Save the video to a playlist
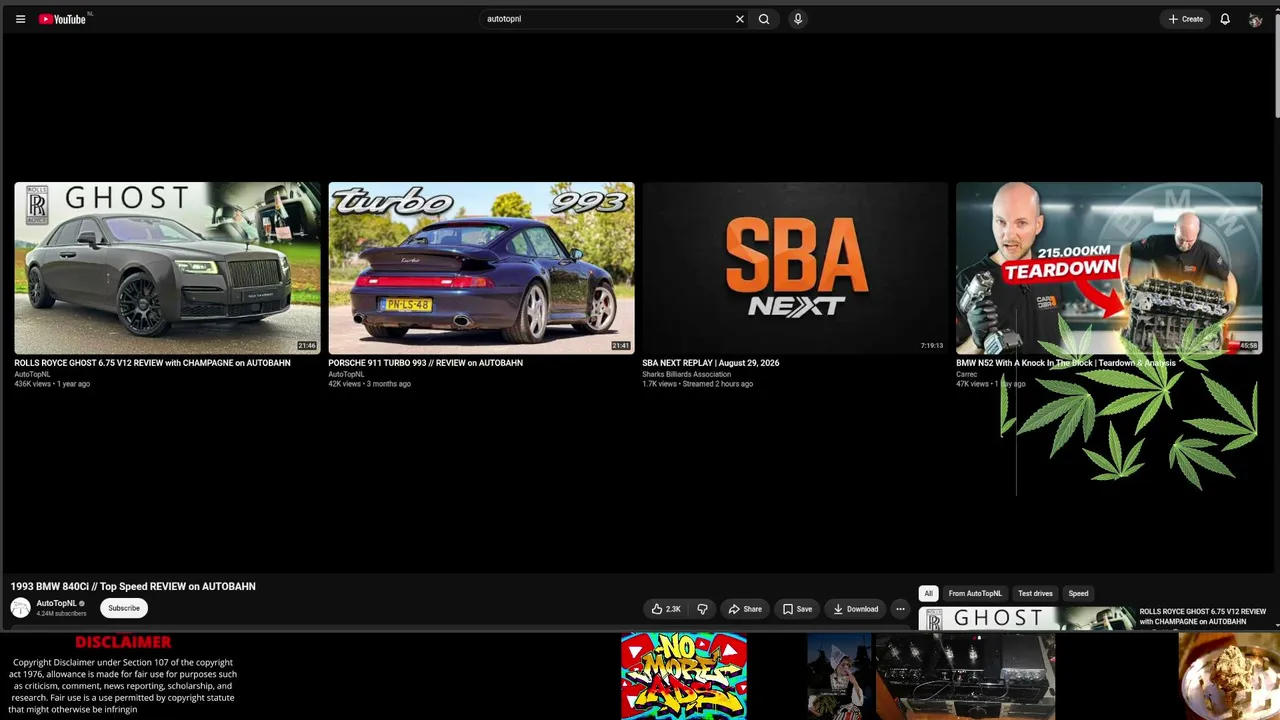This screenshot has width=1280, height=720. tap(797, 609)
